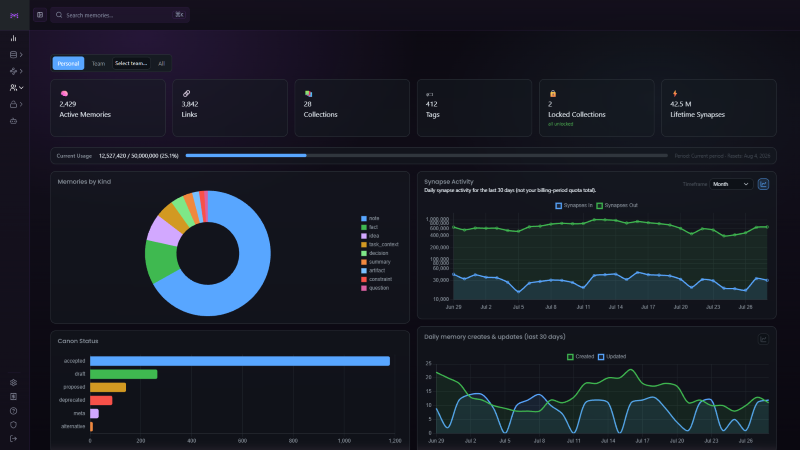Click the orange padlock Locked Collections icon
Image resolution: width=800 pixels, height=450 pixels.
click(x=553, y=93)
